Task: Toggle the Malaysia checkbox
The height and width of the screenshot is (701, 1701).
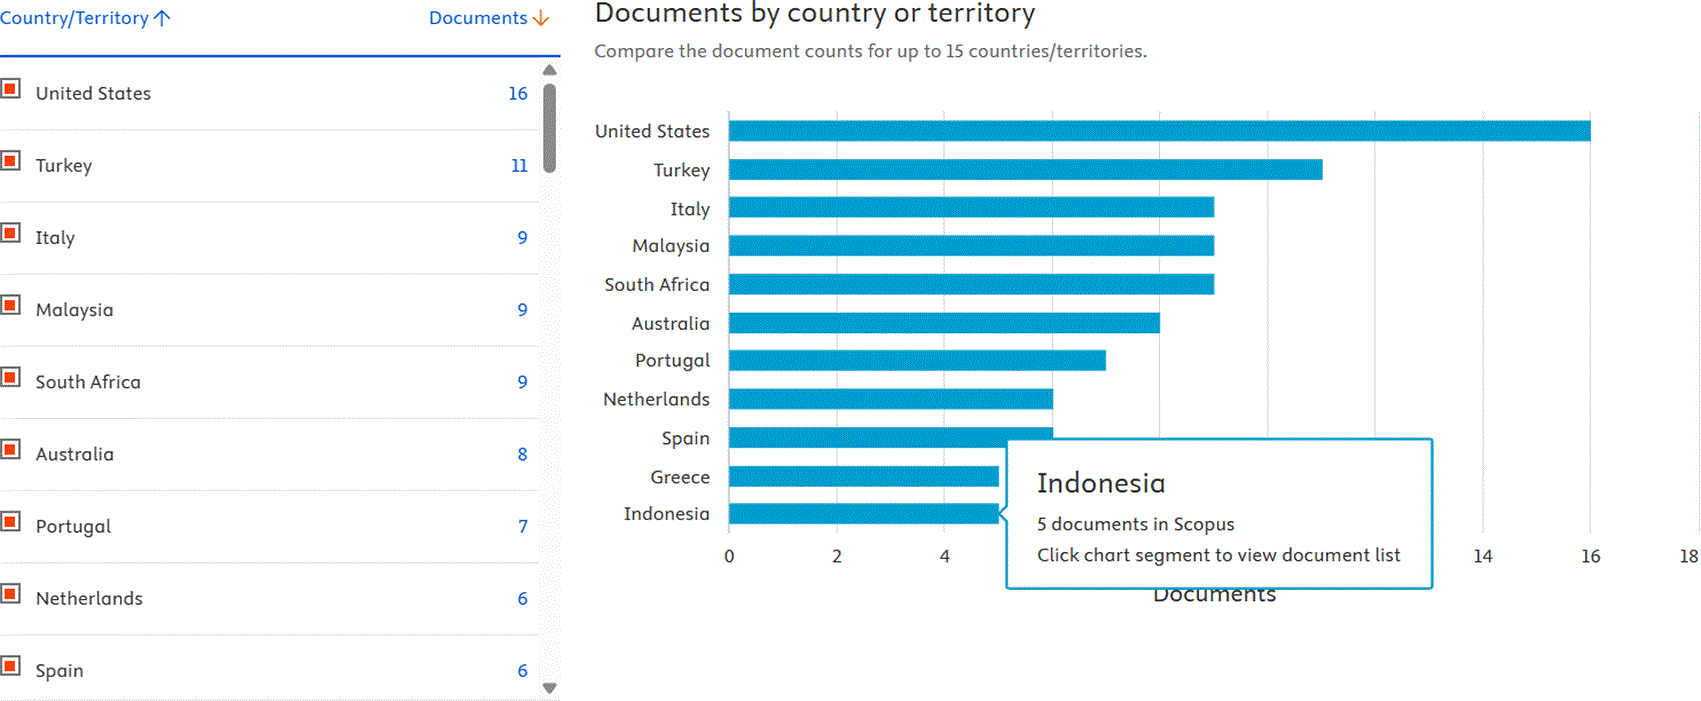Action: click(x=11, y=305)
